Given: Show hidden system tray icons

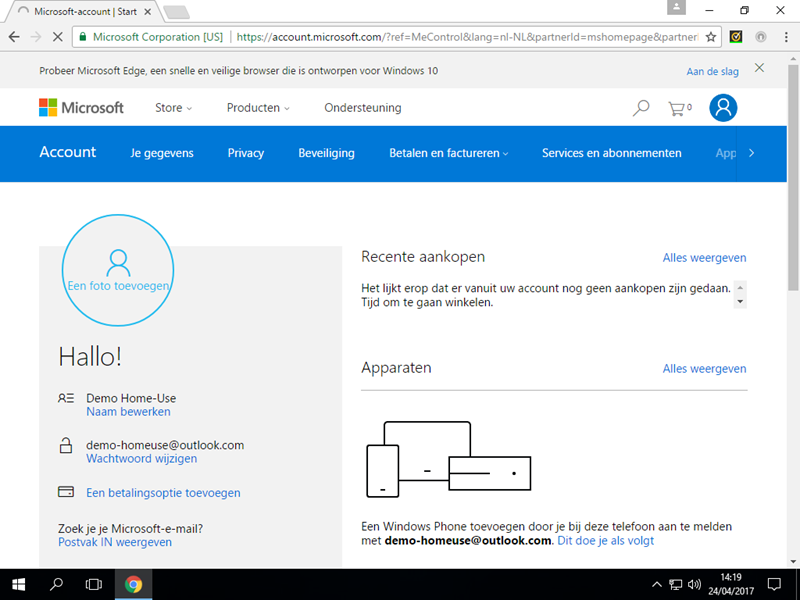Looking at the screenshot, I should click(657, 585).
